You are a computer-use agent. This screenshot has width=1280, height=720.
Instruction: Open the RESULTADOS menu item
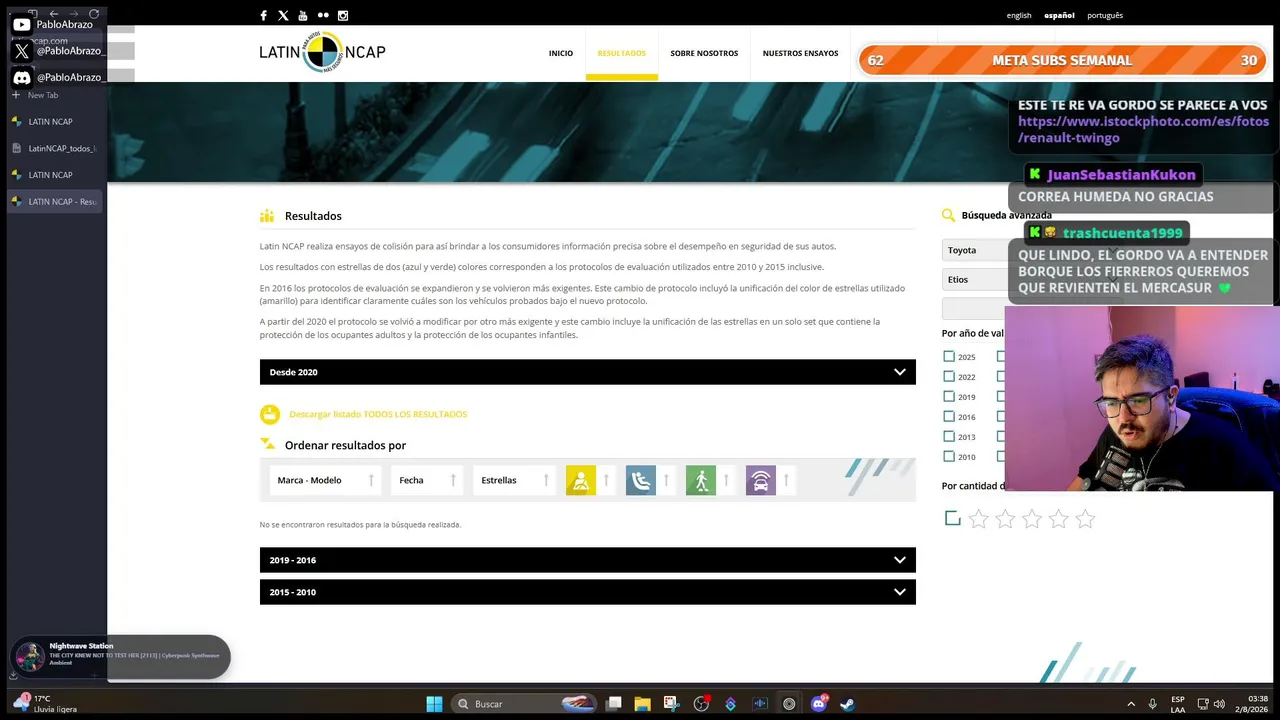tap(622, 53)
